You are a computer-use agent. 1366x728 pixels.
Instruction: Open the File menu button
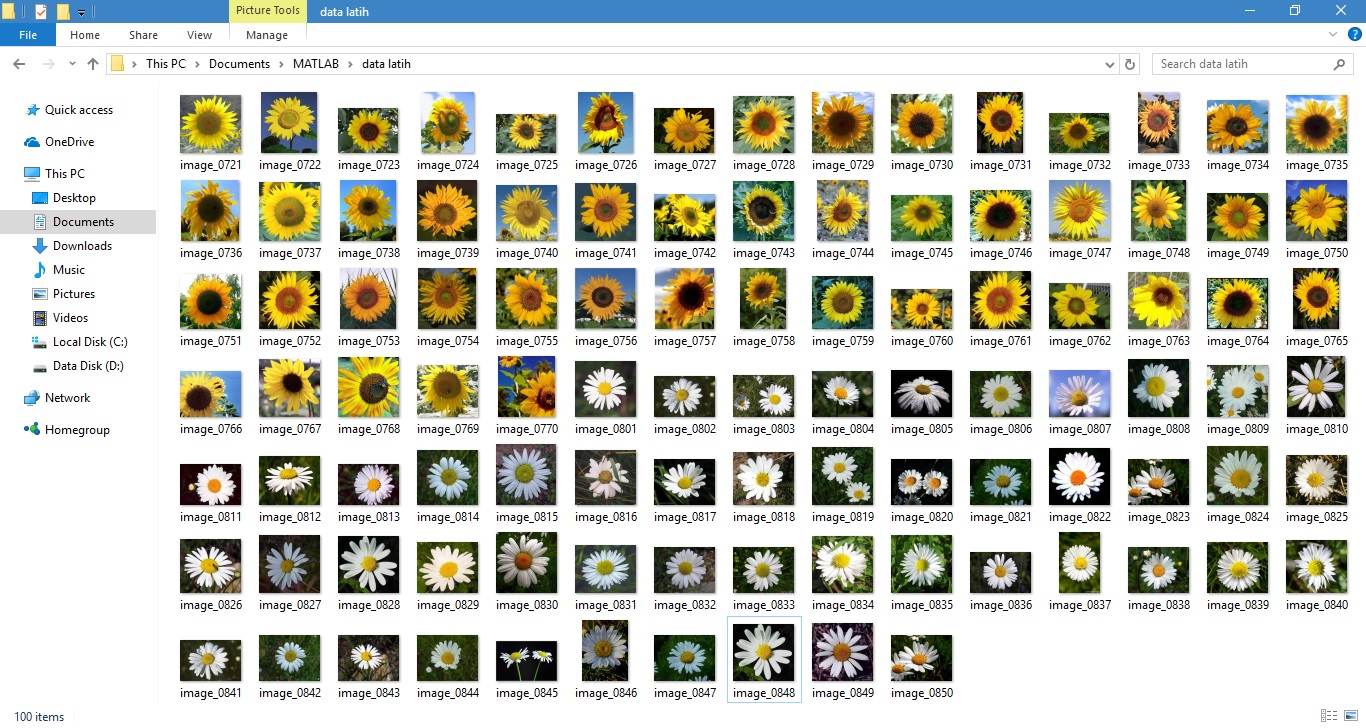(x=28, y=35)
